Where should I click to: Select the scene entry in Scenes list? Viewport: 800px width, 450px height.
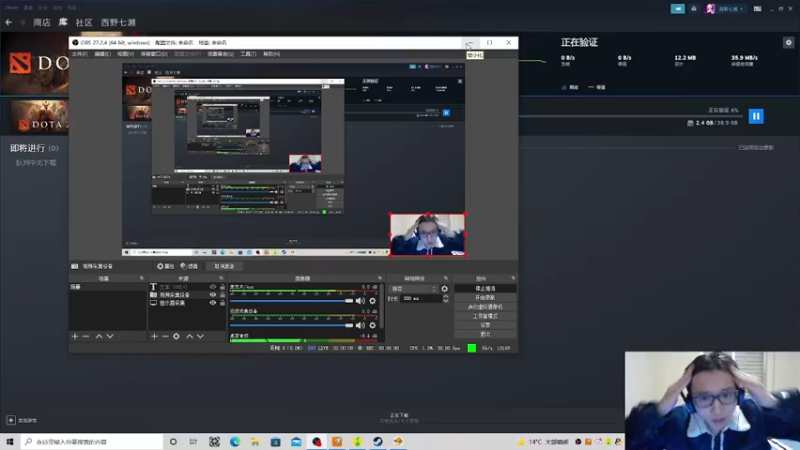coord(108,287)
